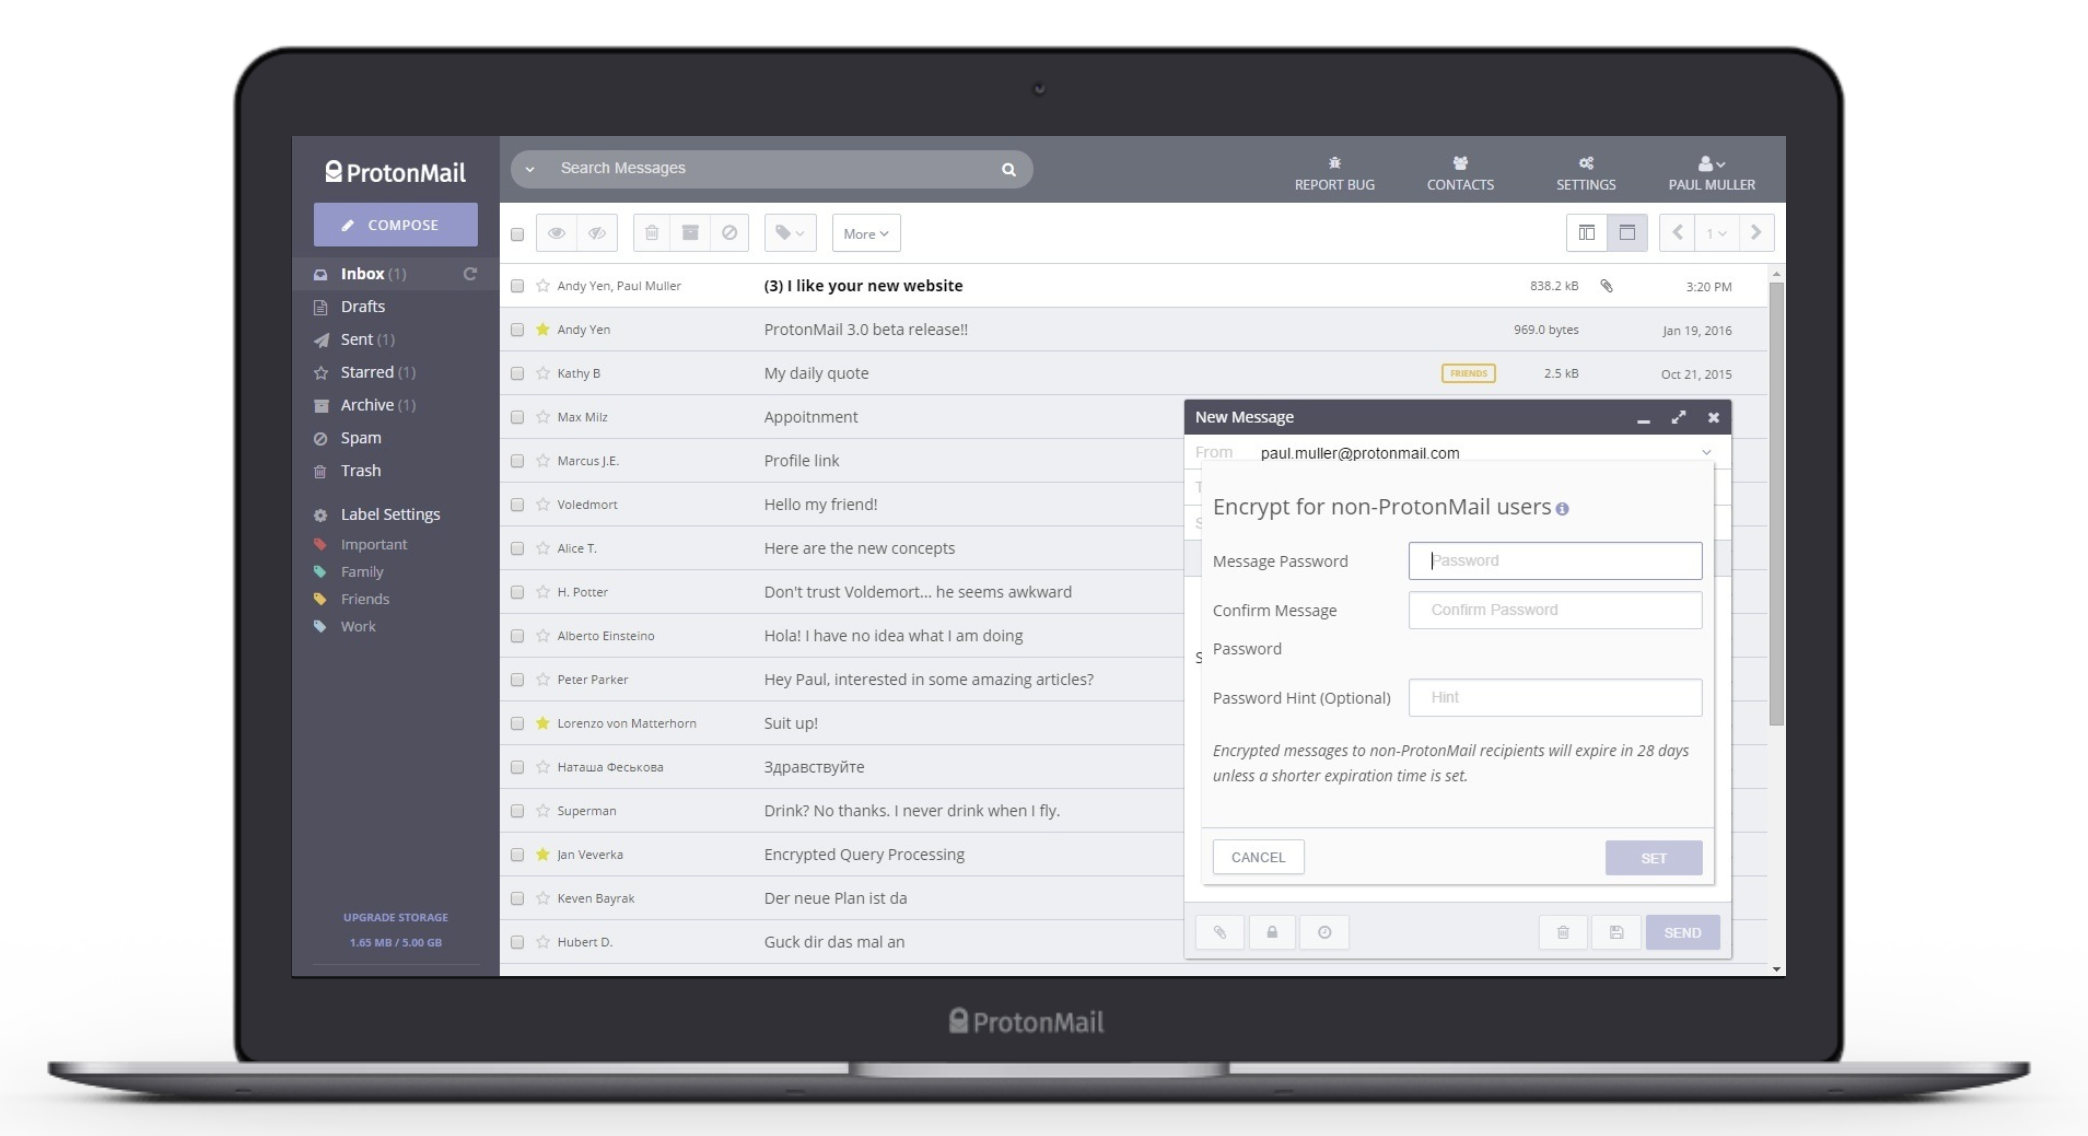2088x1136 pixels.
Task: Open the Drafts folder
Action: coord(362,307)
